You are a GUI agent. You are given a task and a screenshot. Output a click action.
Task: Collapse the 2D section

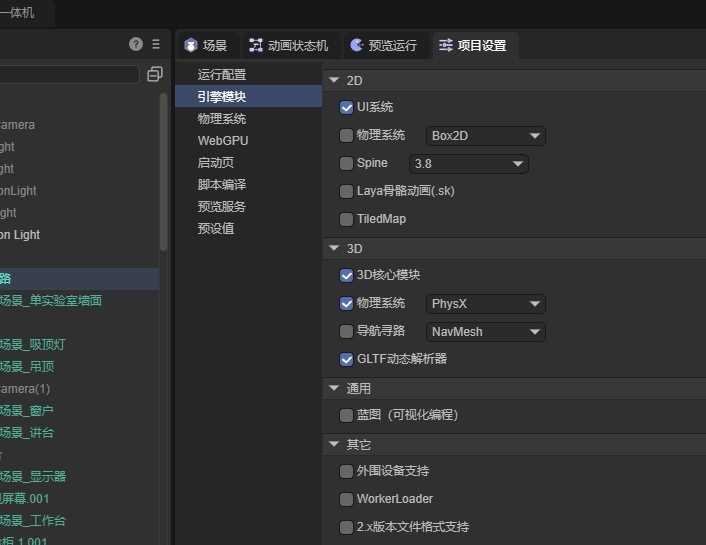tap(334, 80)
